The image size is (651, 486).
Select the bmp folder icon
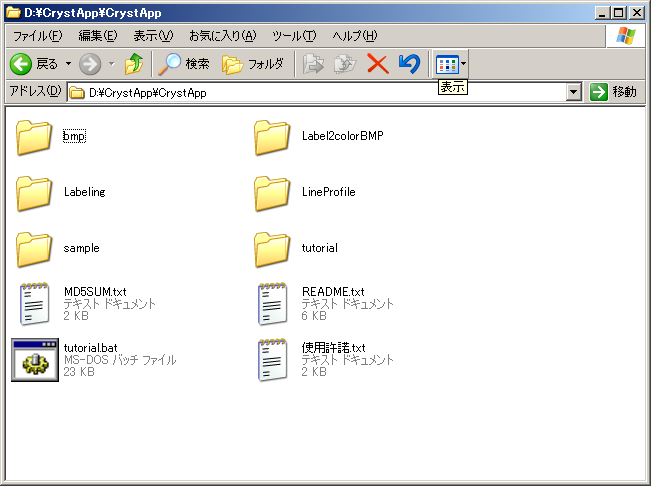[34, 137]
